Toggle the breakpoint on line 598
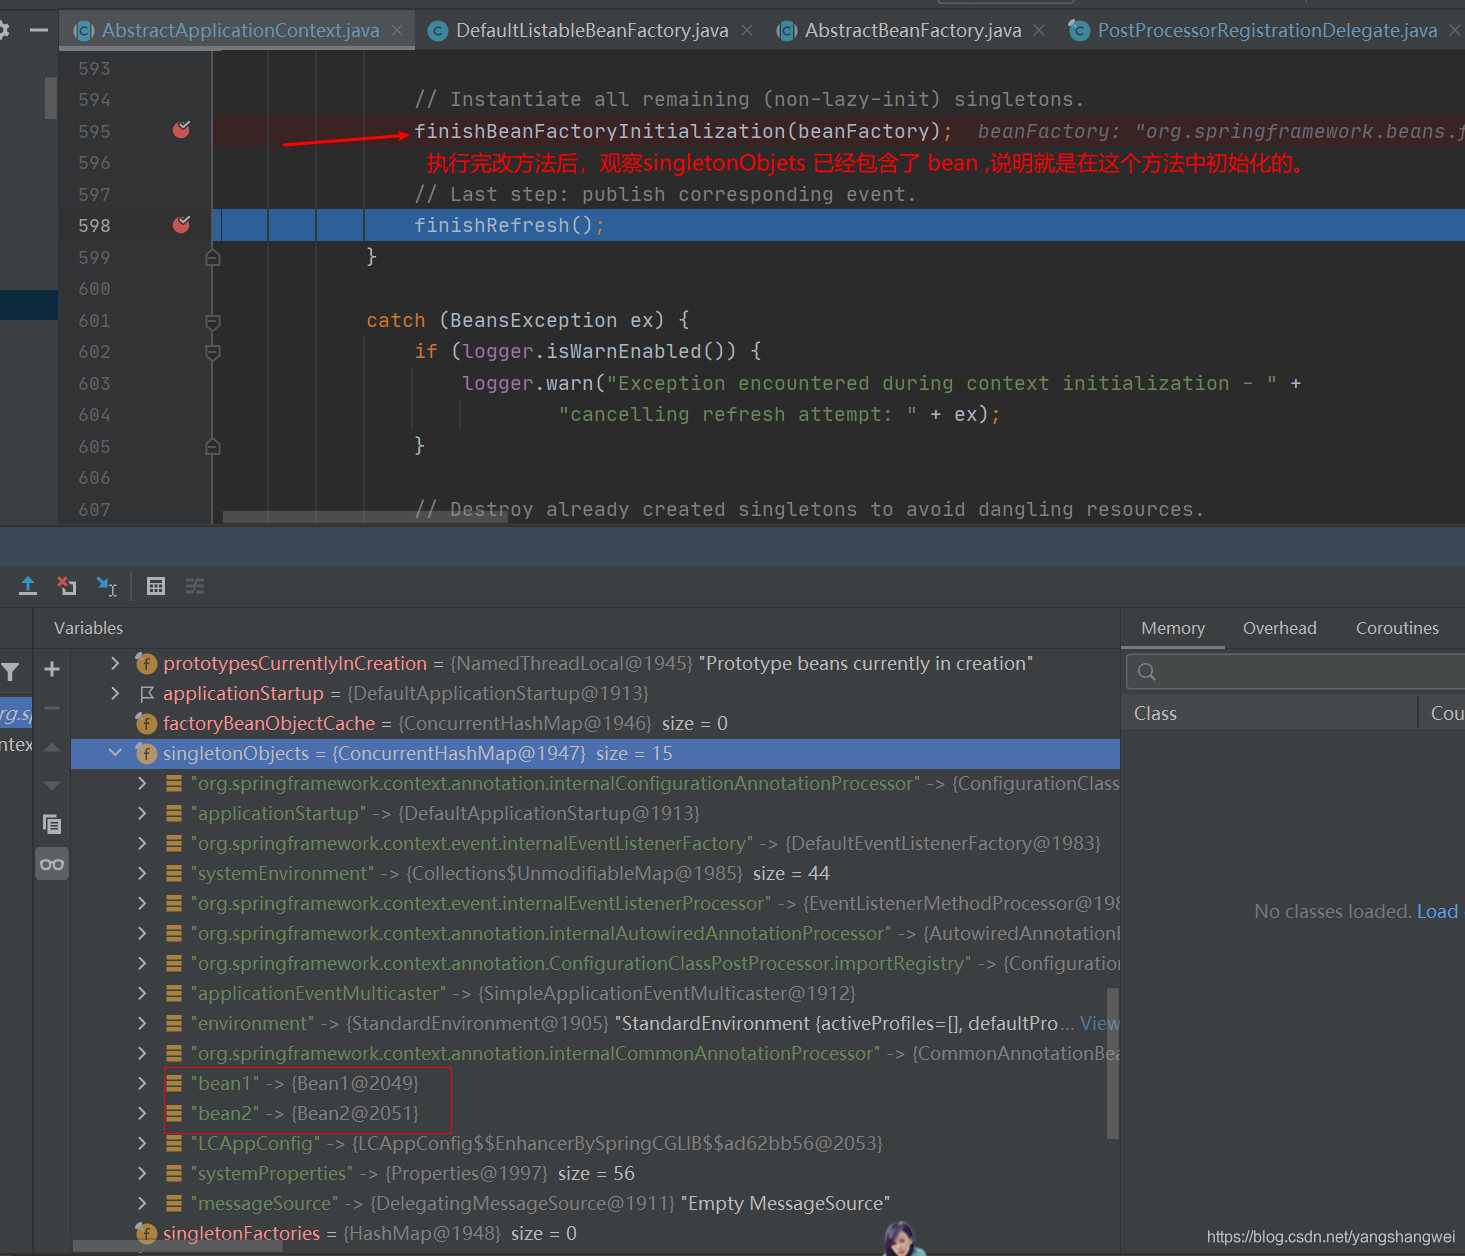Screen dimensions: 1465x1256 pos(181,225)
